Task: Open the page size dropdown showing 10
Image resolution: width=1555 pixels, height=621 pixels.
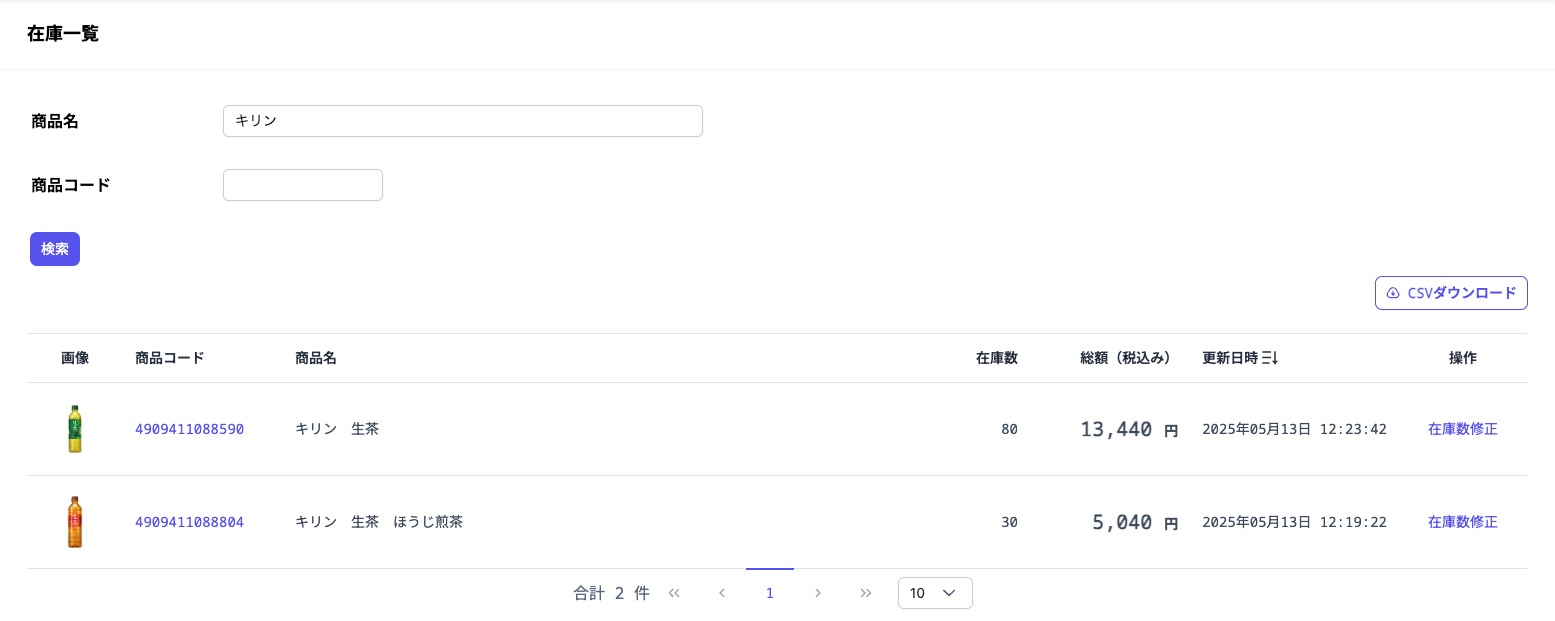Action: pos(934,593)
